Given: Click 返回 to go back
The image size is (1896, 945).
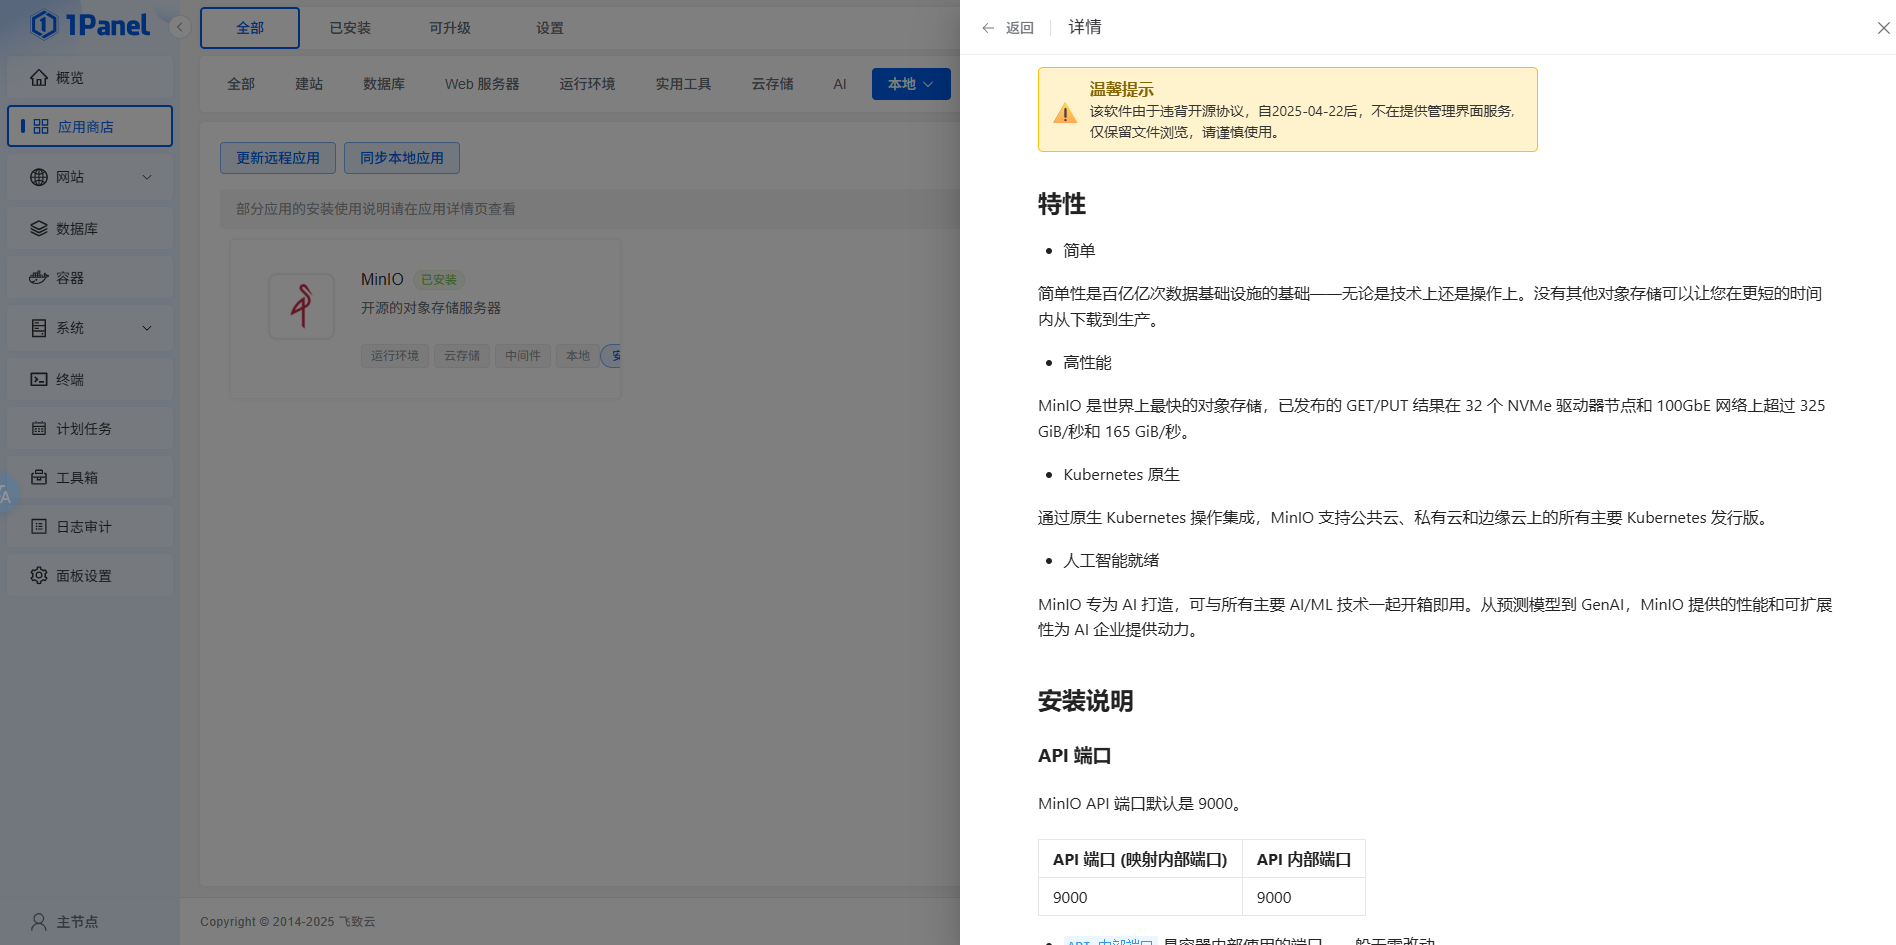Looking at the screenshot, I should click(x=1019, y=28).
